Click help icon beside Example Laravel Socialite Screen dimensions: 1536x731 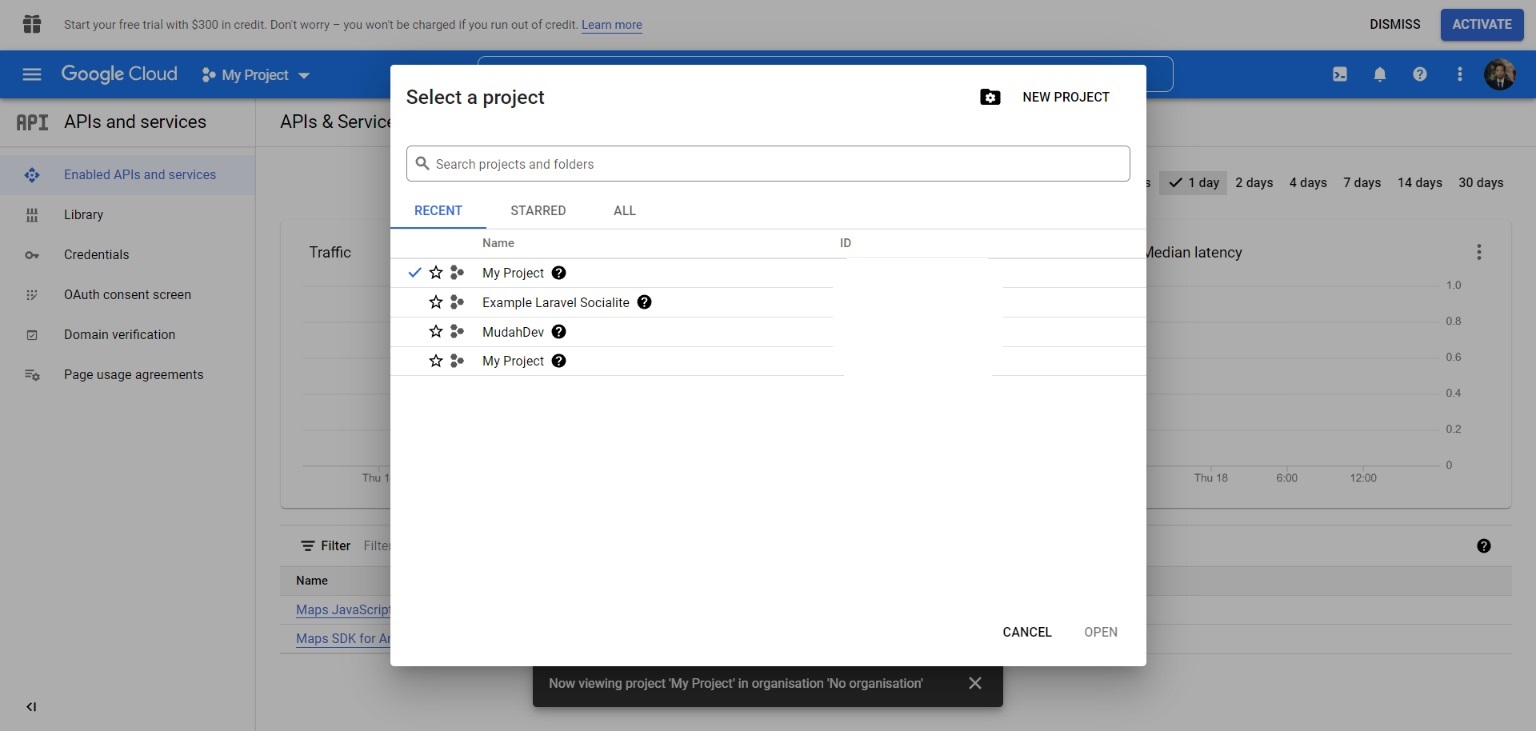[645, 302]
